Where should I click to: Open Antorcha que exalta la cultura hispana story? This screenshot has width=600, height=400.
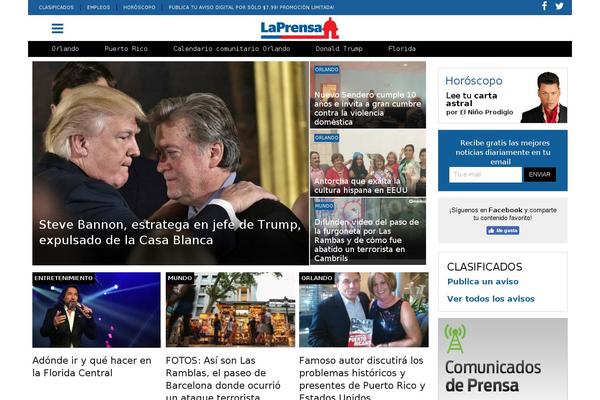(361, 186)
